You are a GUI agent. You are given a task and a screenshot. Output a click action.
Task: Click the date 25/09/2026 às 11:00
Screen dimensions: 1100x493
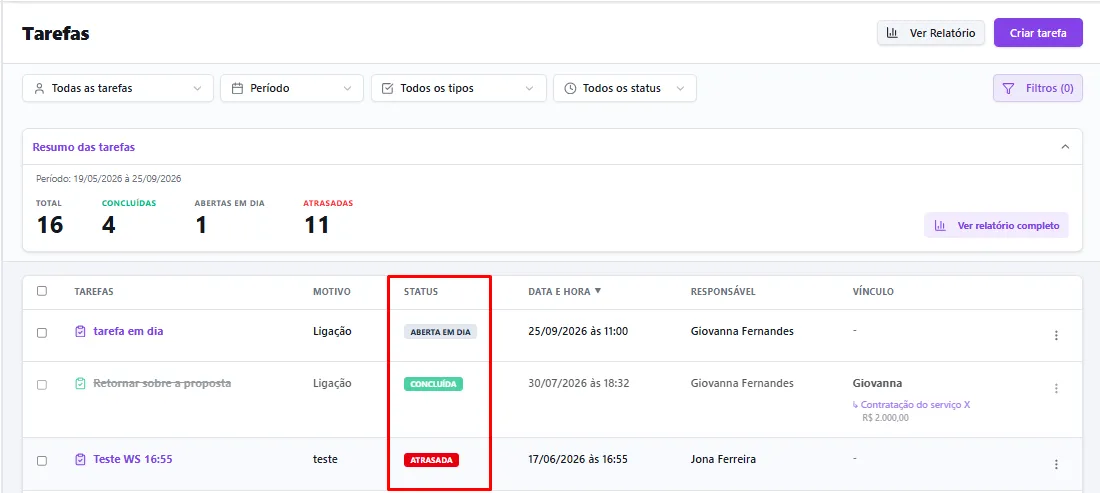(x=578, y=331)
